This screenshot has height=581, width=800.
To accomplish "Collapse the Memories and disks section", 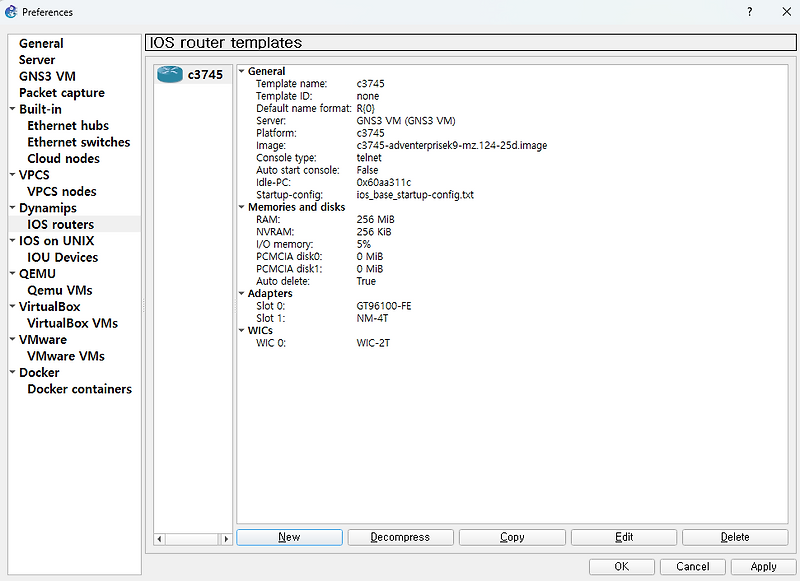I will pos(240,207).
